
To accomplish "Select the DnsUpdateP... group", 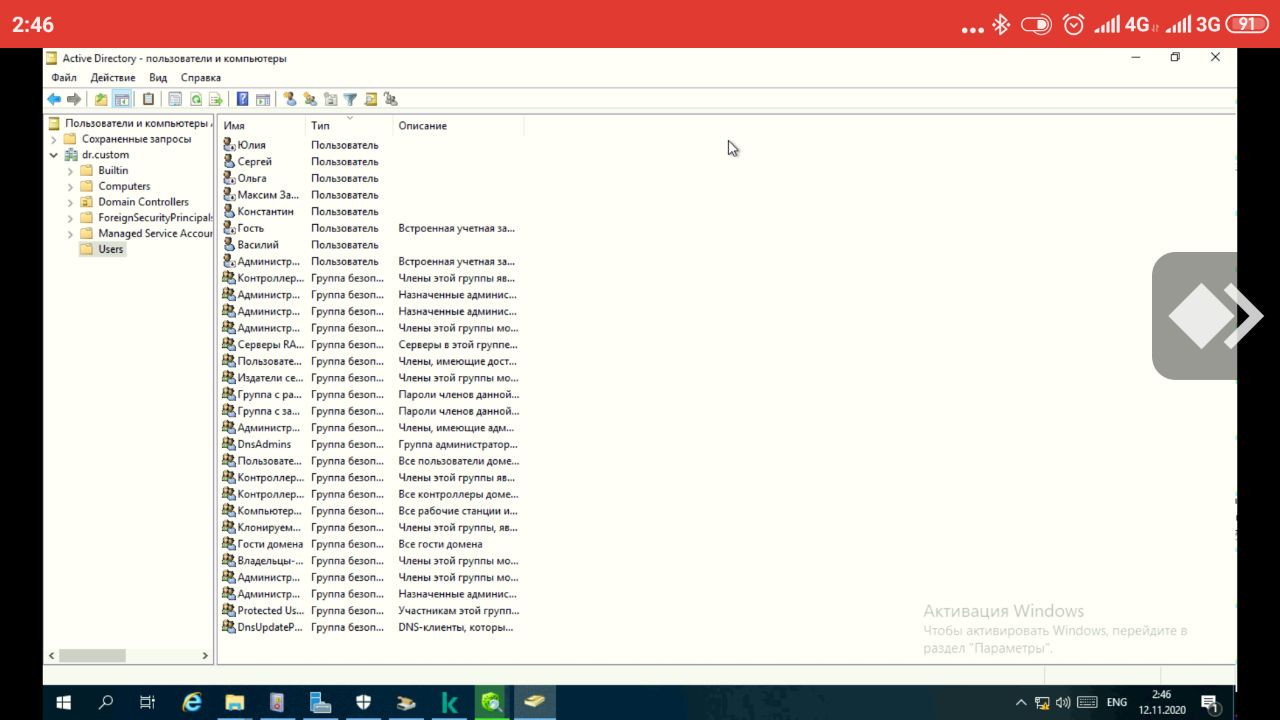I will click(268, 627).
